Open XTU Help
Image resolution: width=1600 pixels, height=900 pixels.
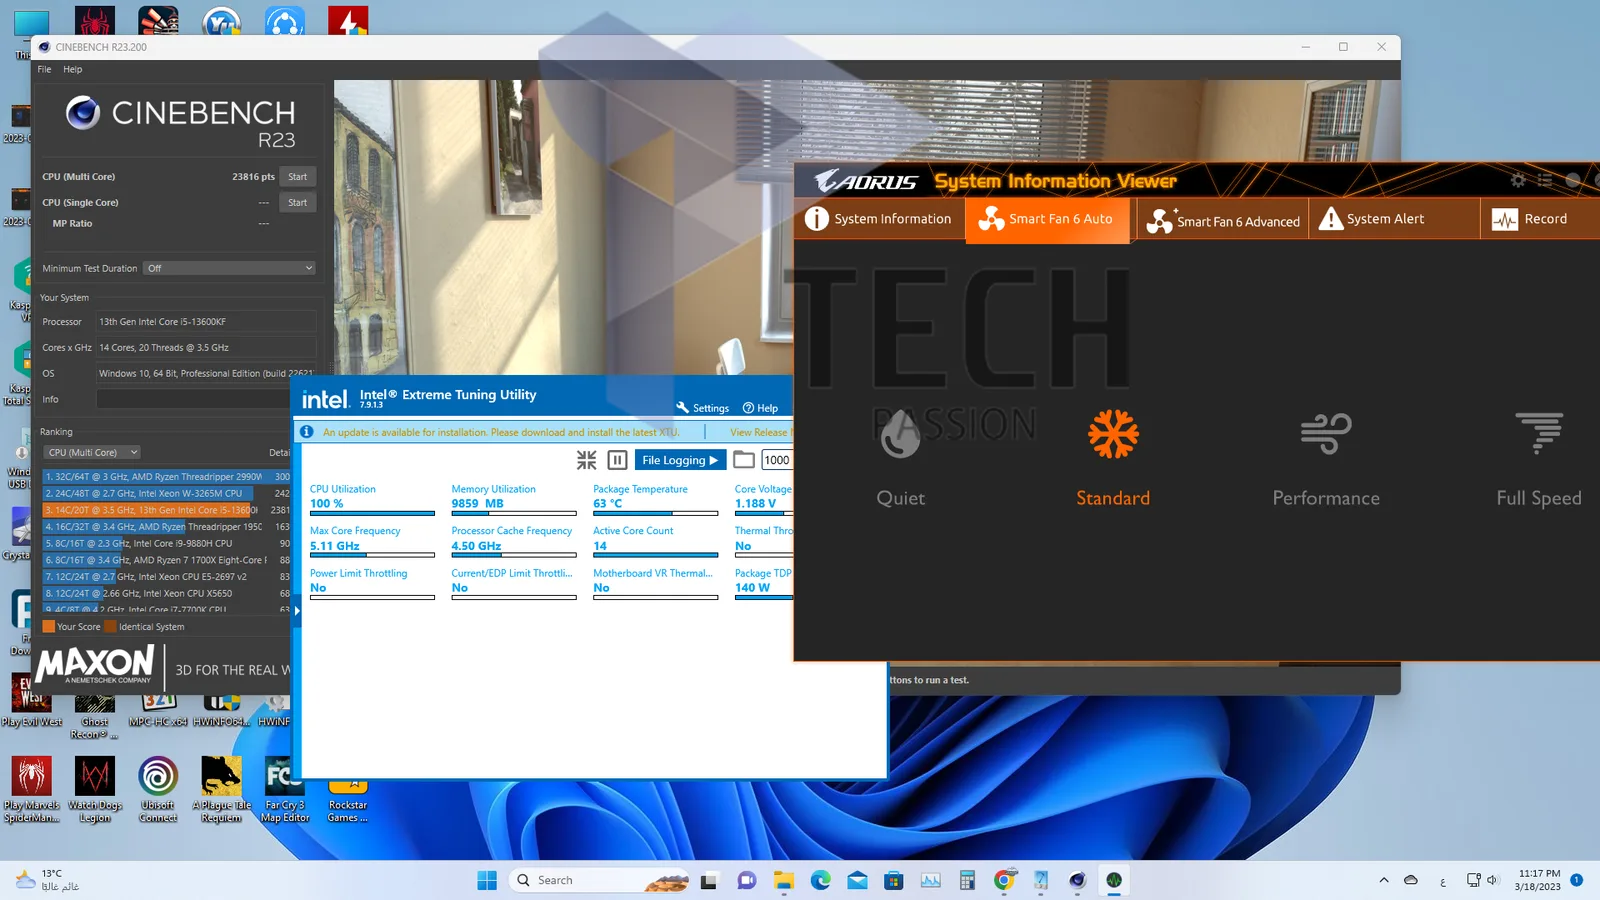[x=760, y=408]
